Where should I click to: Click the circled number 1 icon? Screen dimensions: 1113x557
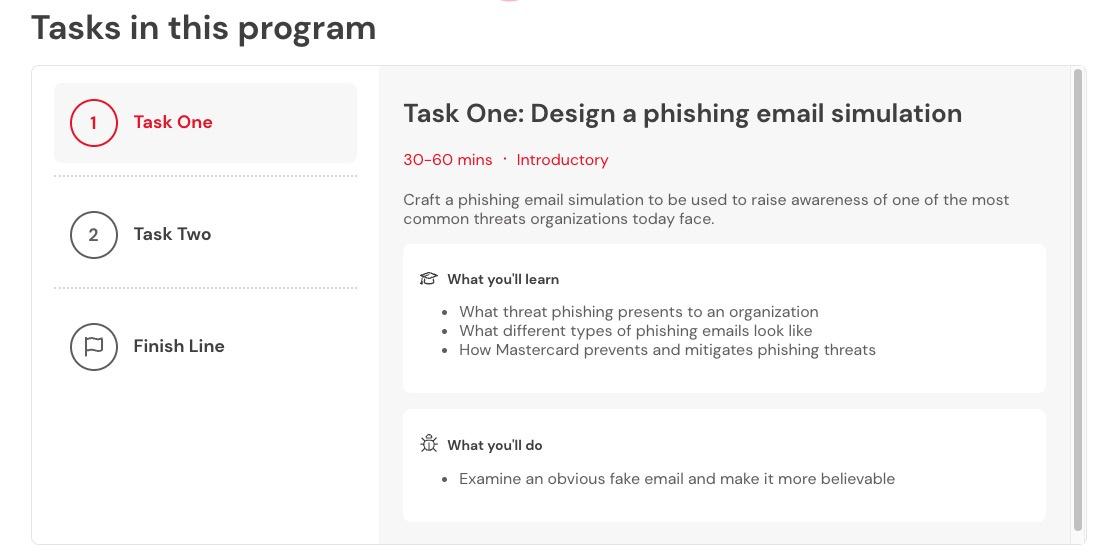coord(93,123)
